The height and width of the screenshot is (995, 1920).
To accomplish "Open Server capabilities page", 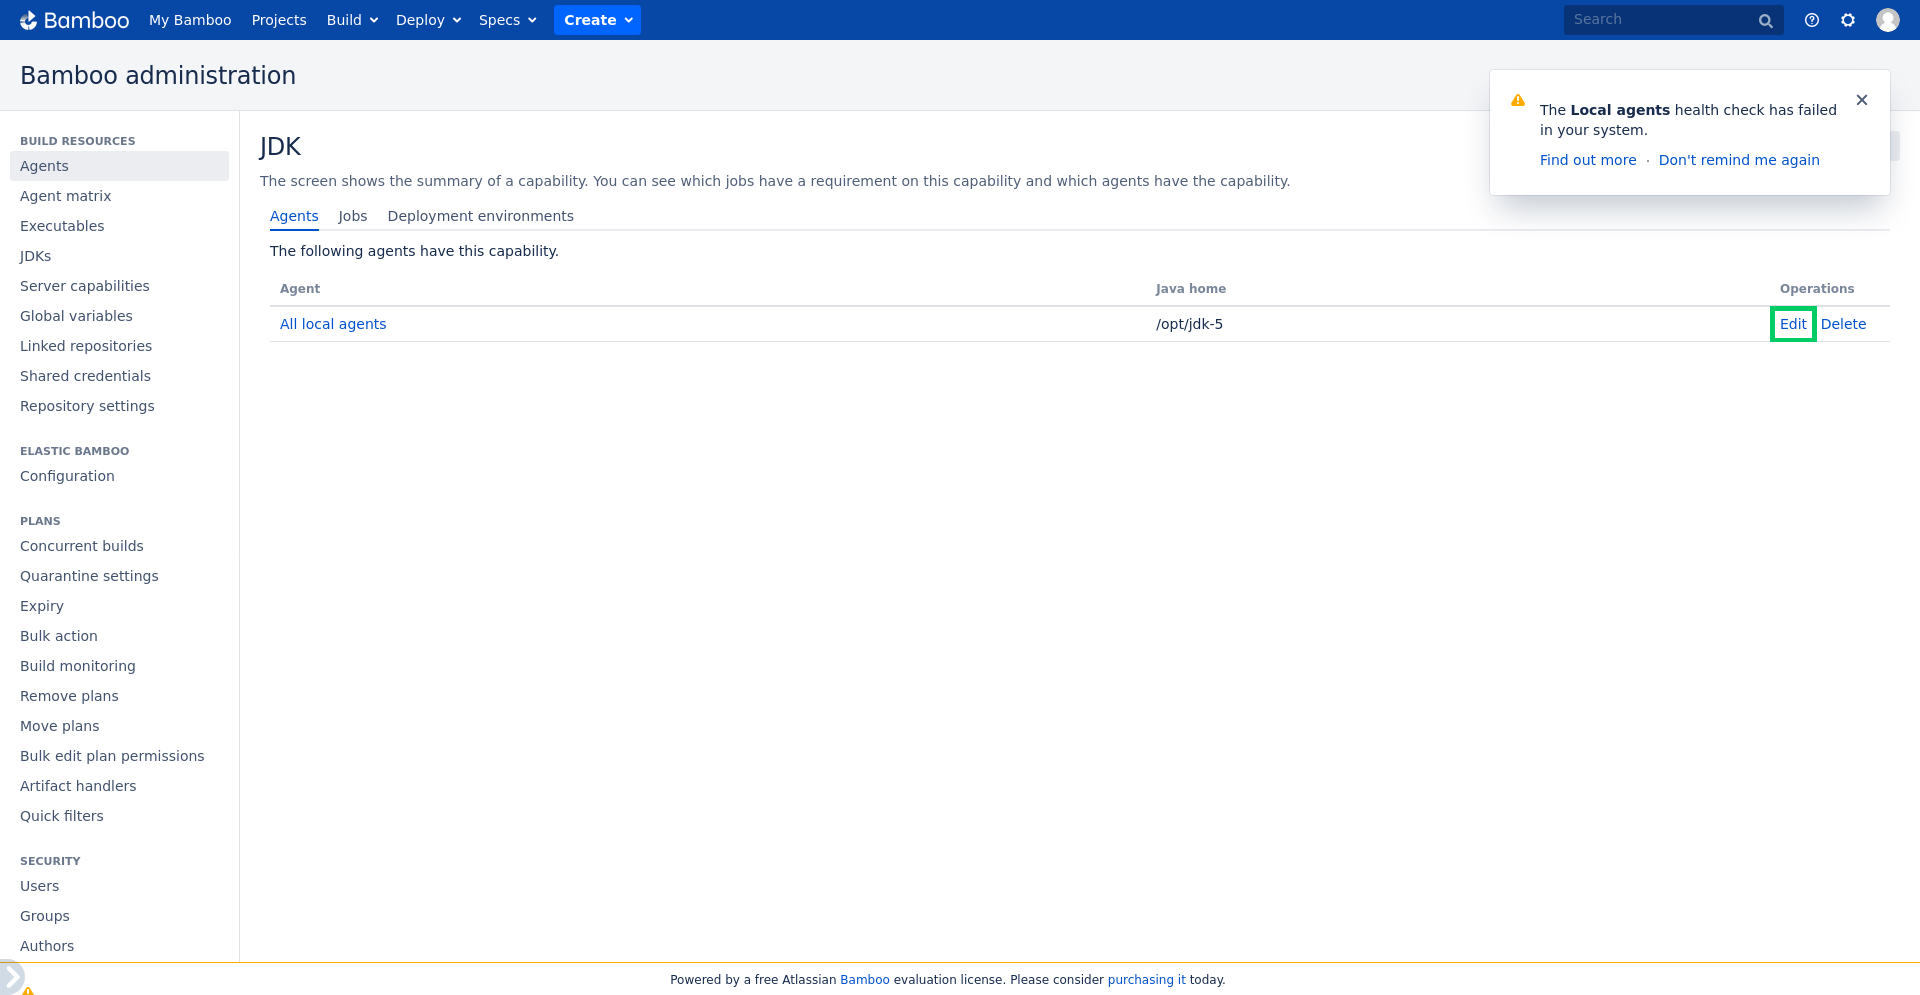I will (x=119, y=286).
